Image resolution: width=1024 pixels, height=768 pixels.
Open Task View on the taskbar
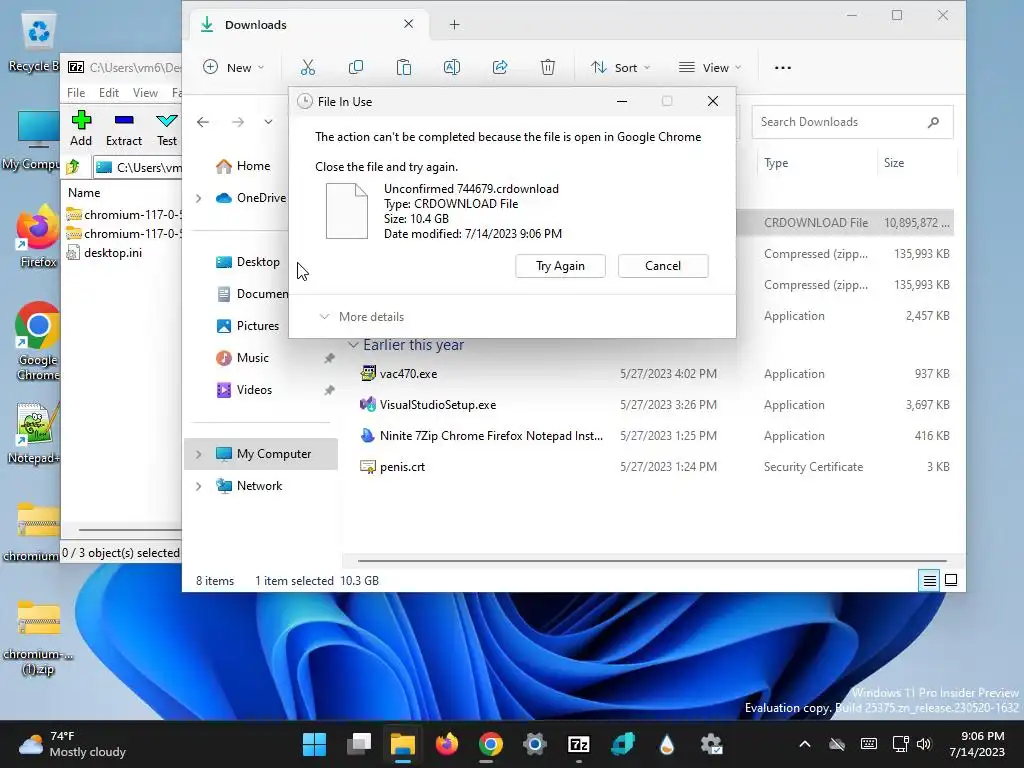(359, 744)
